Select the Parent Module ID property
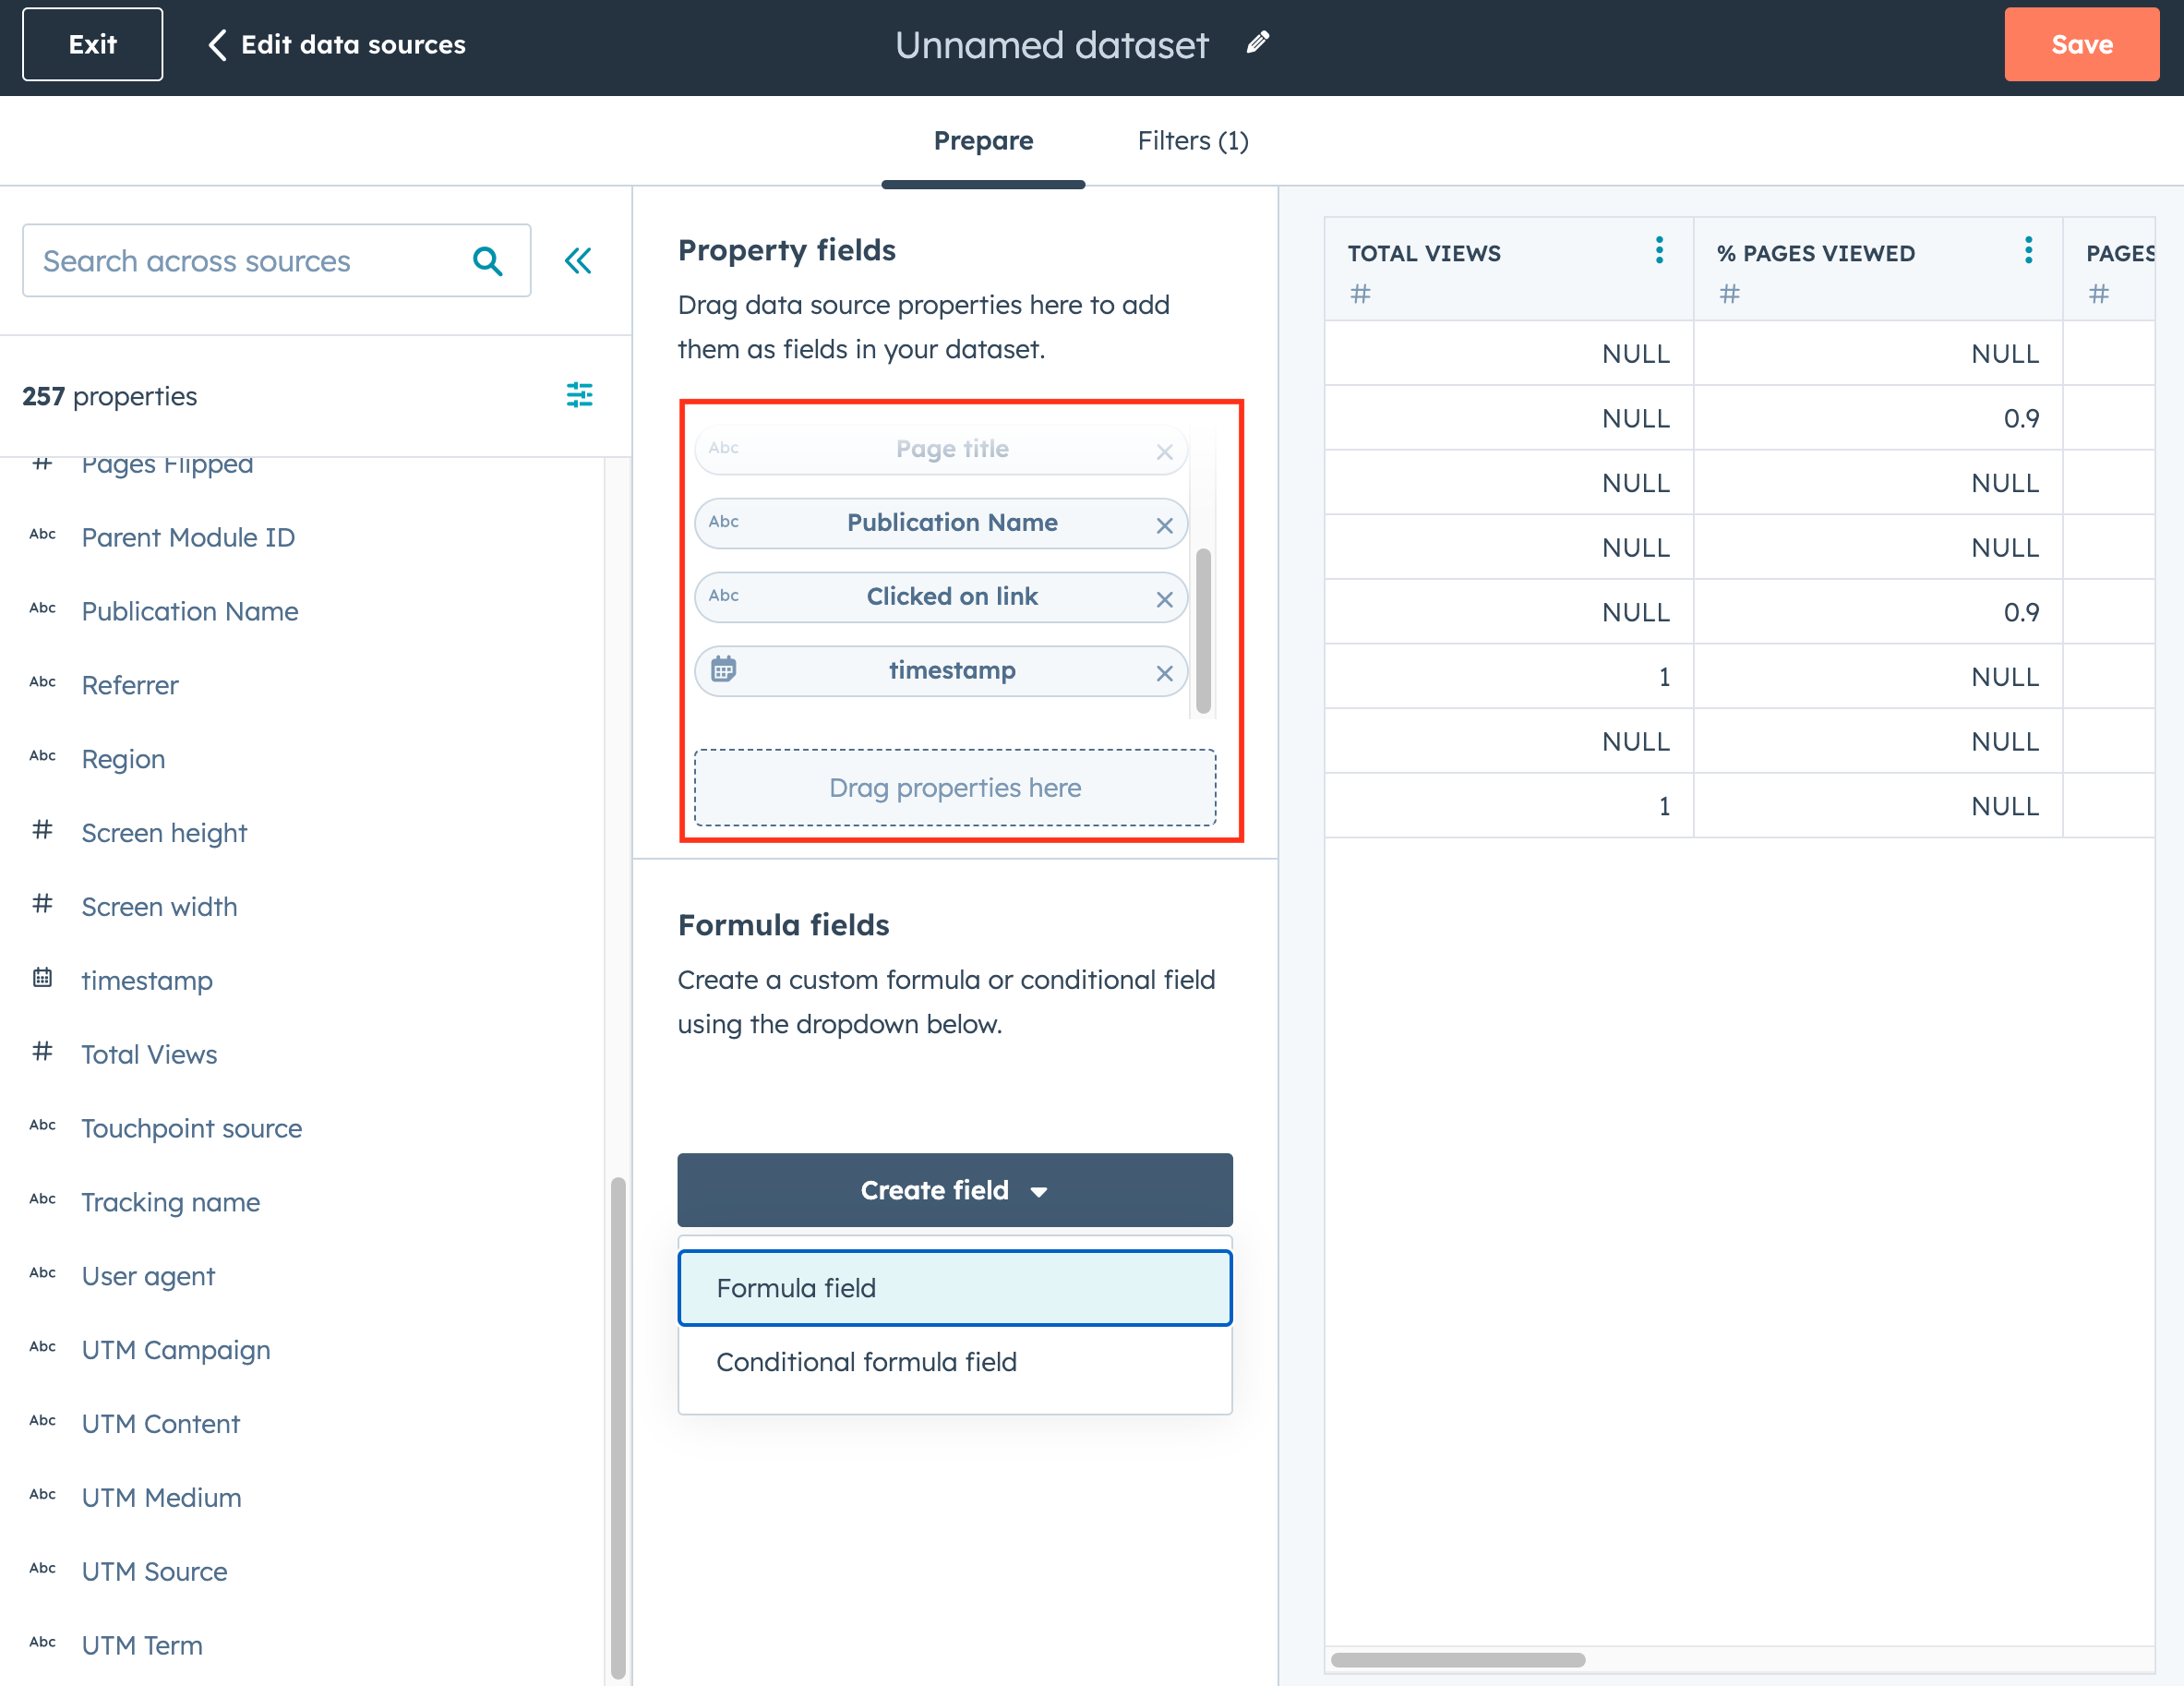Viewport: 2184px width, 1686px height. (x=188, y=537)
